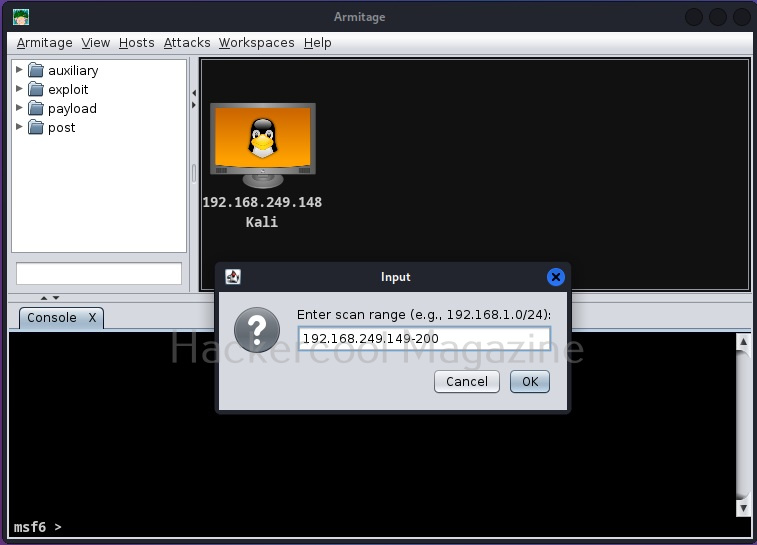
Task: Open the Help menu
Action: coord(318,43)
